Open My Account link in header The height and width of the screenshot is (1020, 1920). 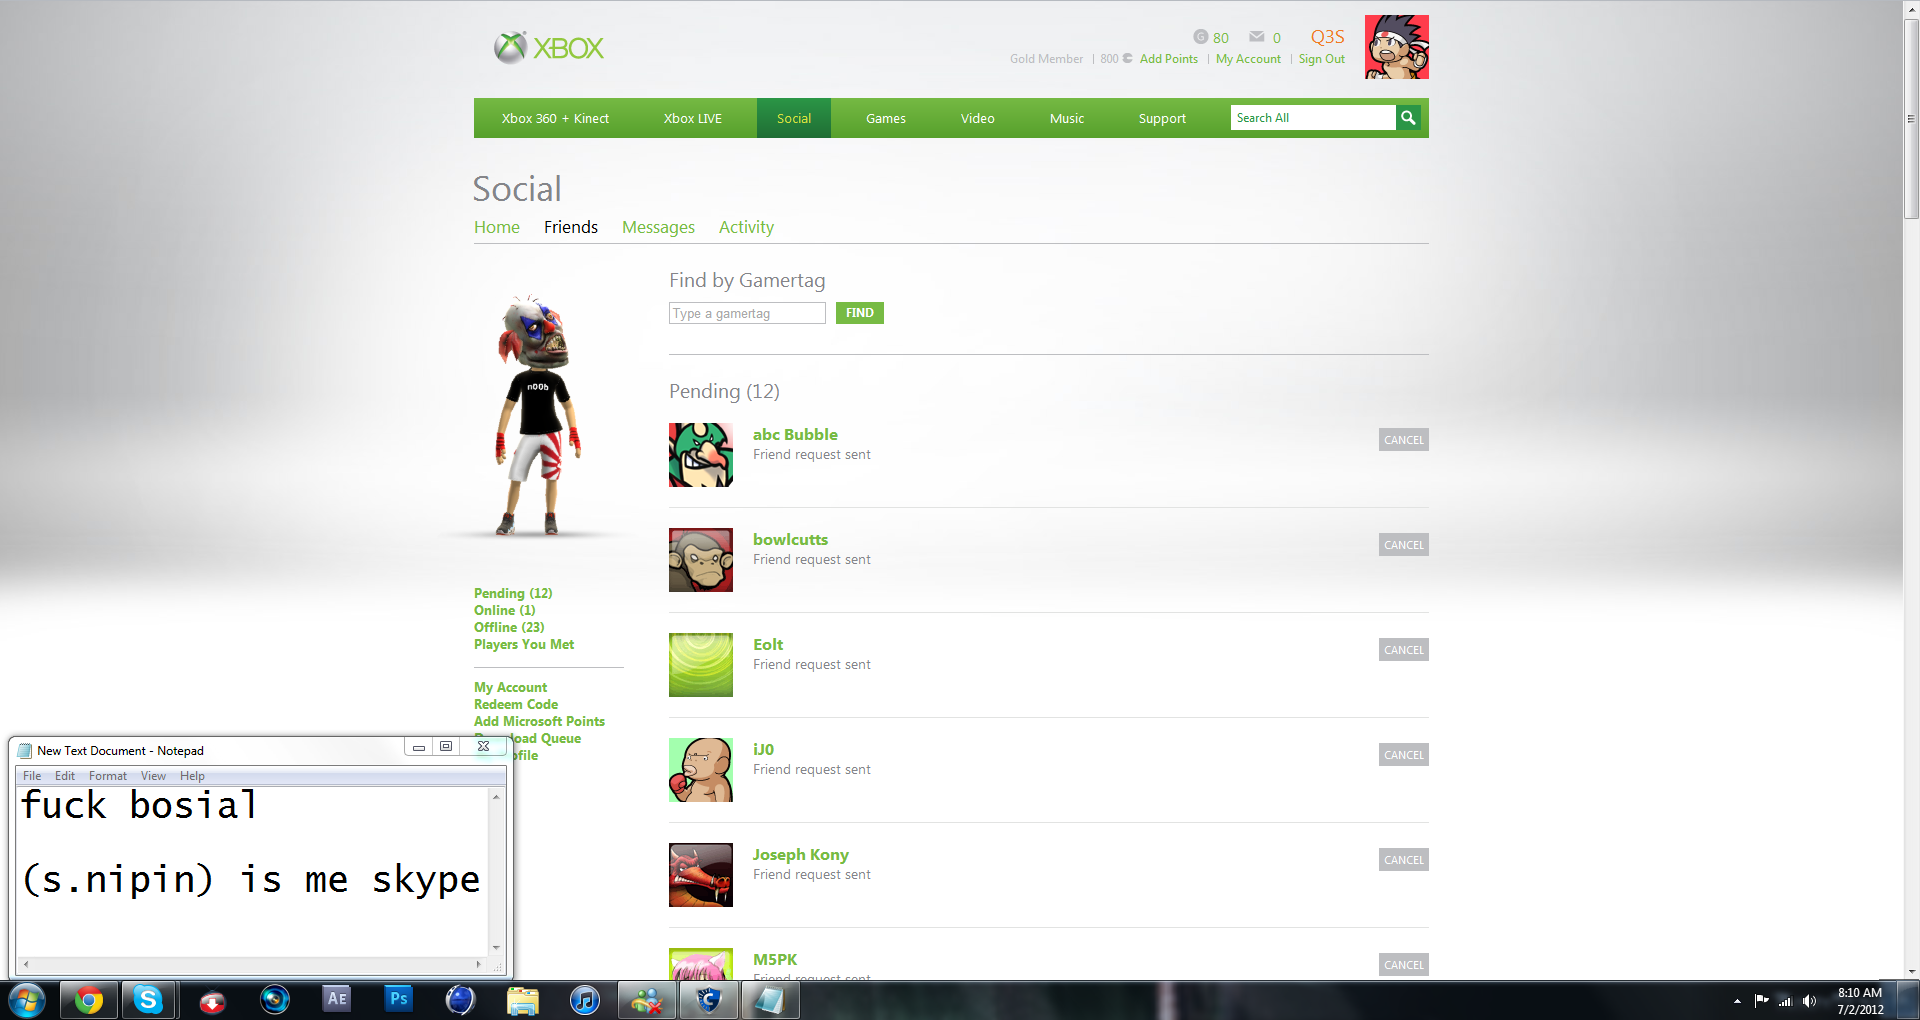tap(1248, 59)
